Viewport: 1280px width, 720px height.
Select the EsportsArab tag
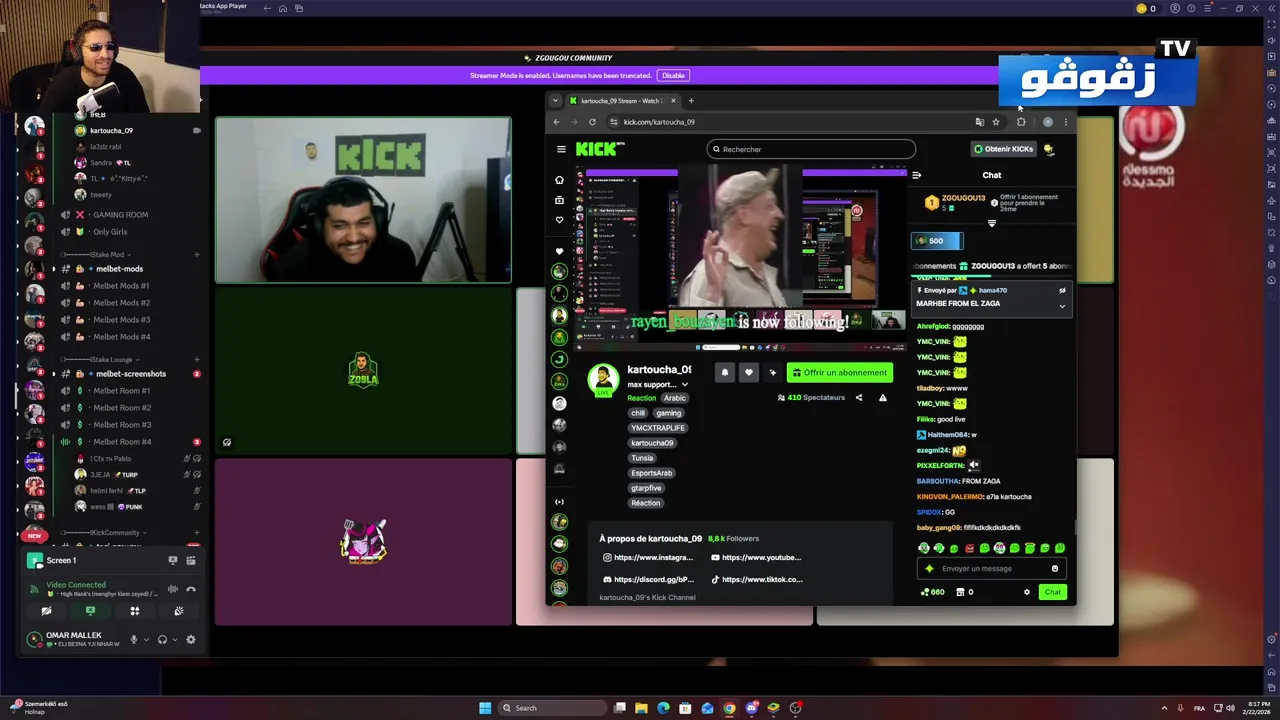click(652, 473)
